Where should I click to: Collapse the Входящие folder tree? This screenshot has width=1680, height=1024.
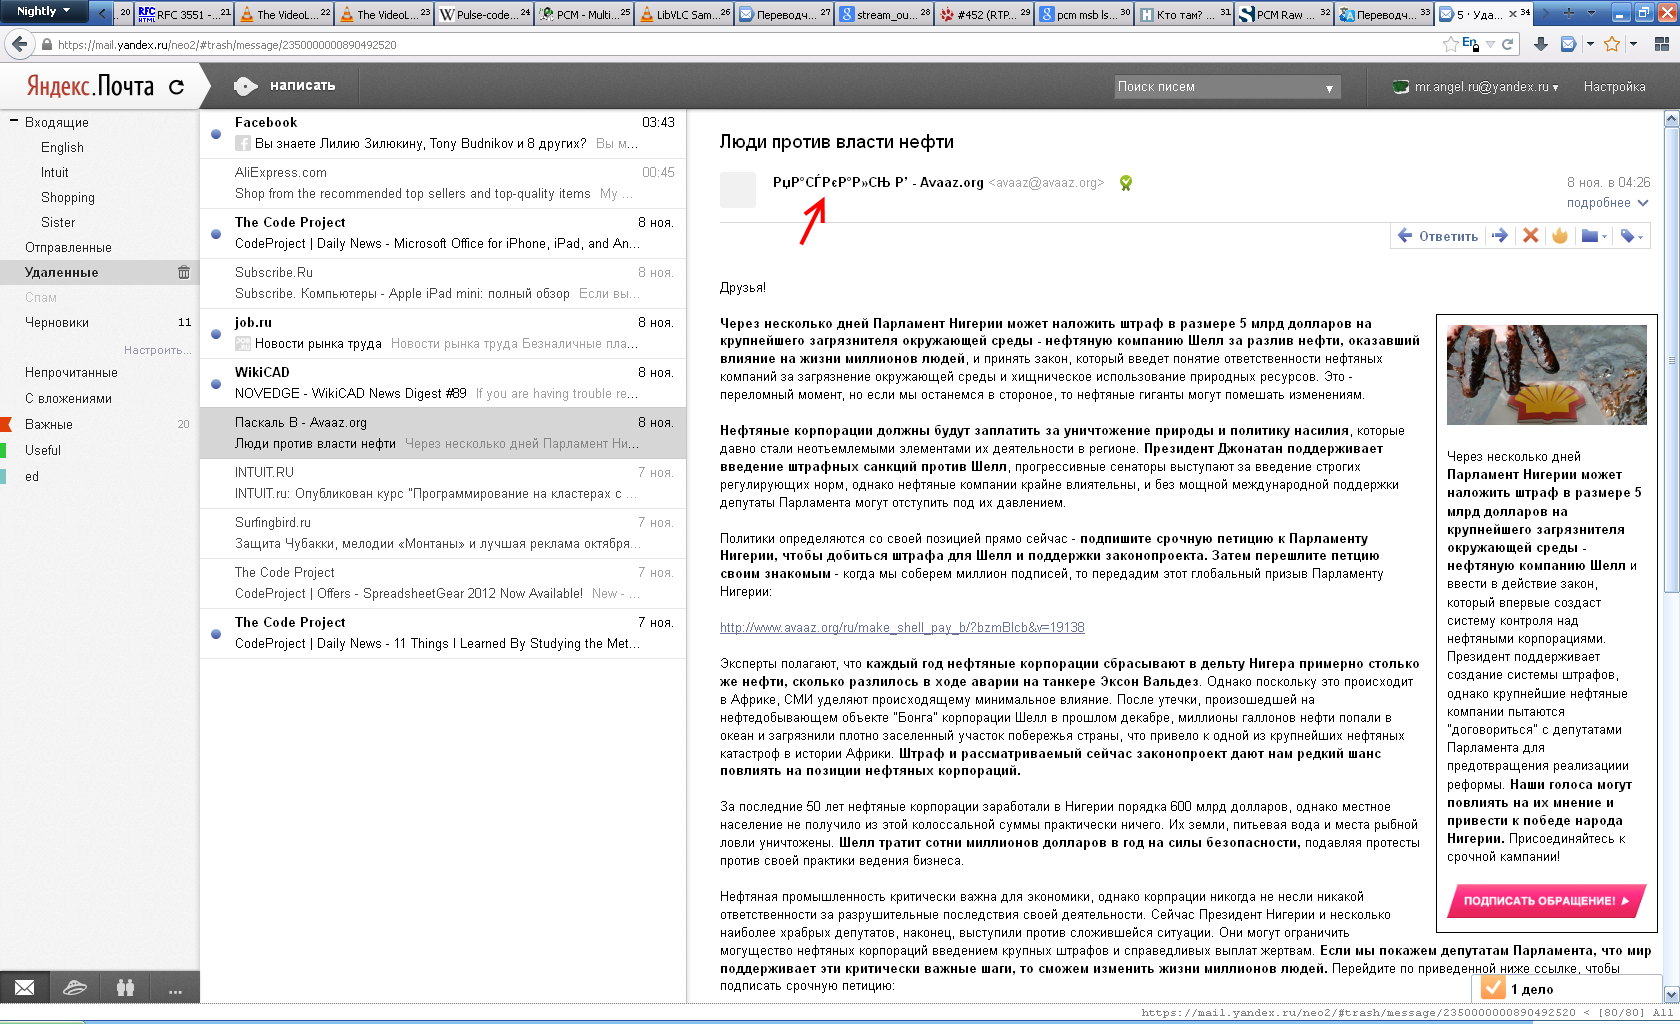click(x=14, y=121)
